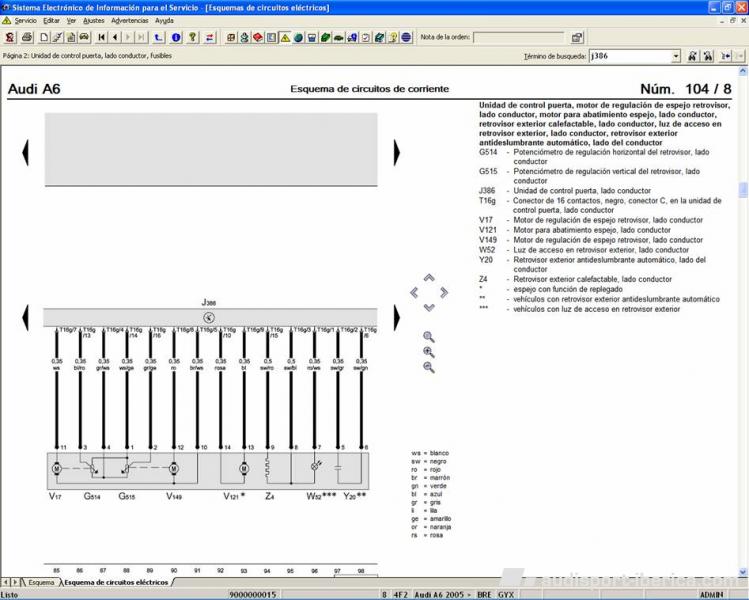Click the yellow warning triangle icon in the toolbar
Image resolution: width=749 pixels, height=600 pixels.
coord(285,37)
